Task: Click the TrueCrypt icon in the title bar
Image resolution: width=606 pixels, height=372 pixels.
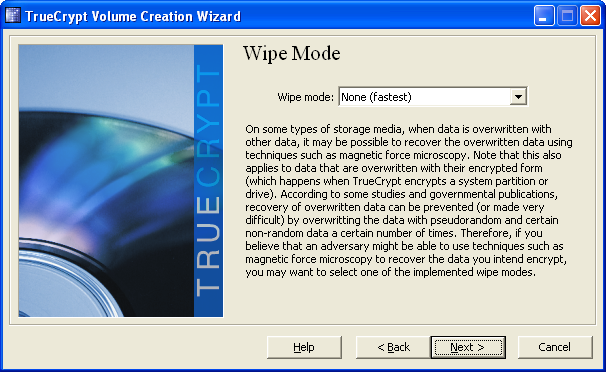Action: click(x=13, y=16)
